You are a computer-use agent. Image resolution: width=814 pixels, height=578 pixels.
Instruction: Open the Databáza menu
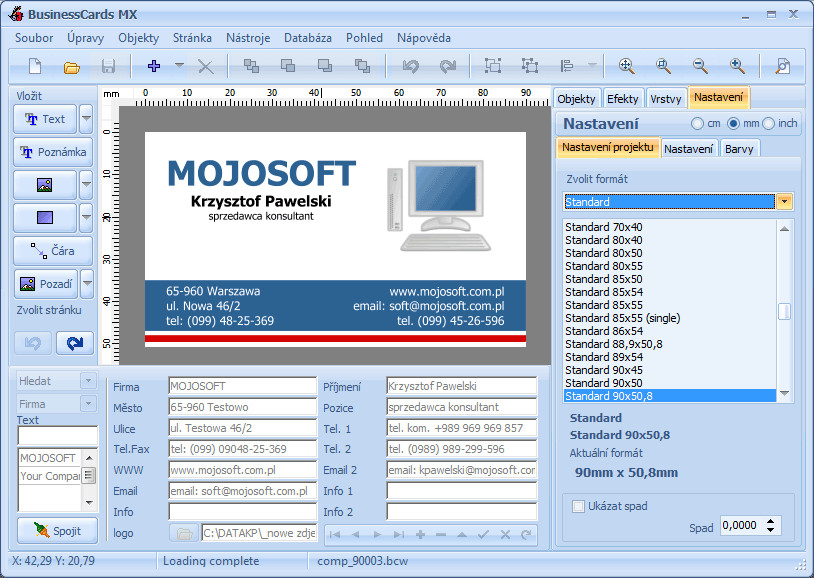click(x=307, y=38)
